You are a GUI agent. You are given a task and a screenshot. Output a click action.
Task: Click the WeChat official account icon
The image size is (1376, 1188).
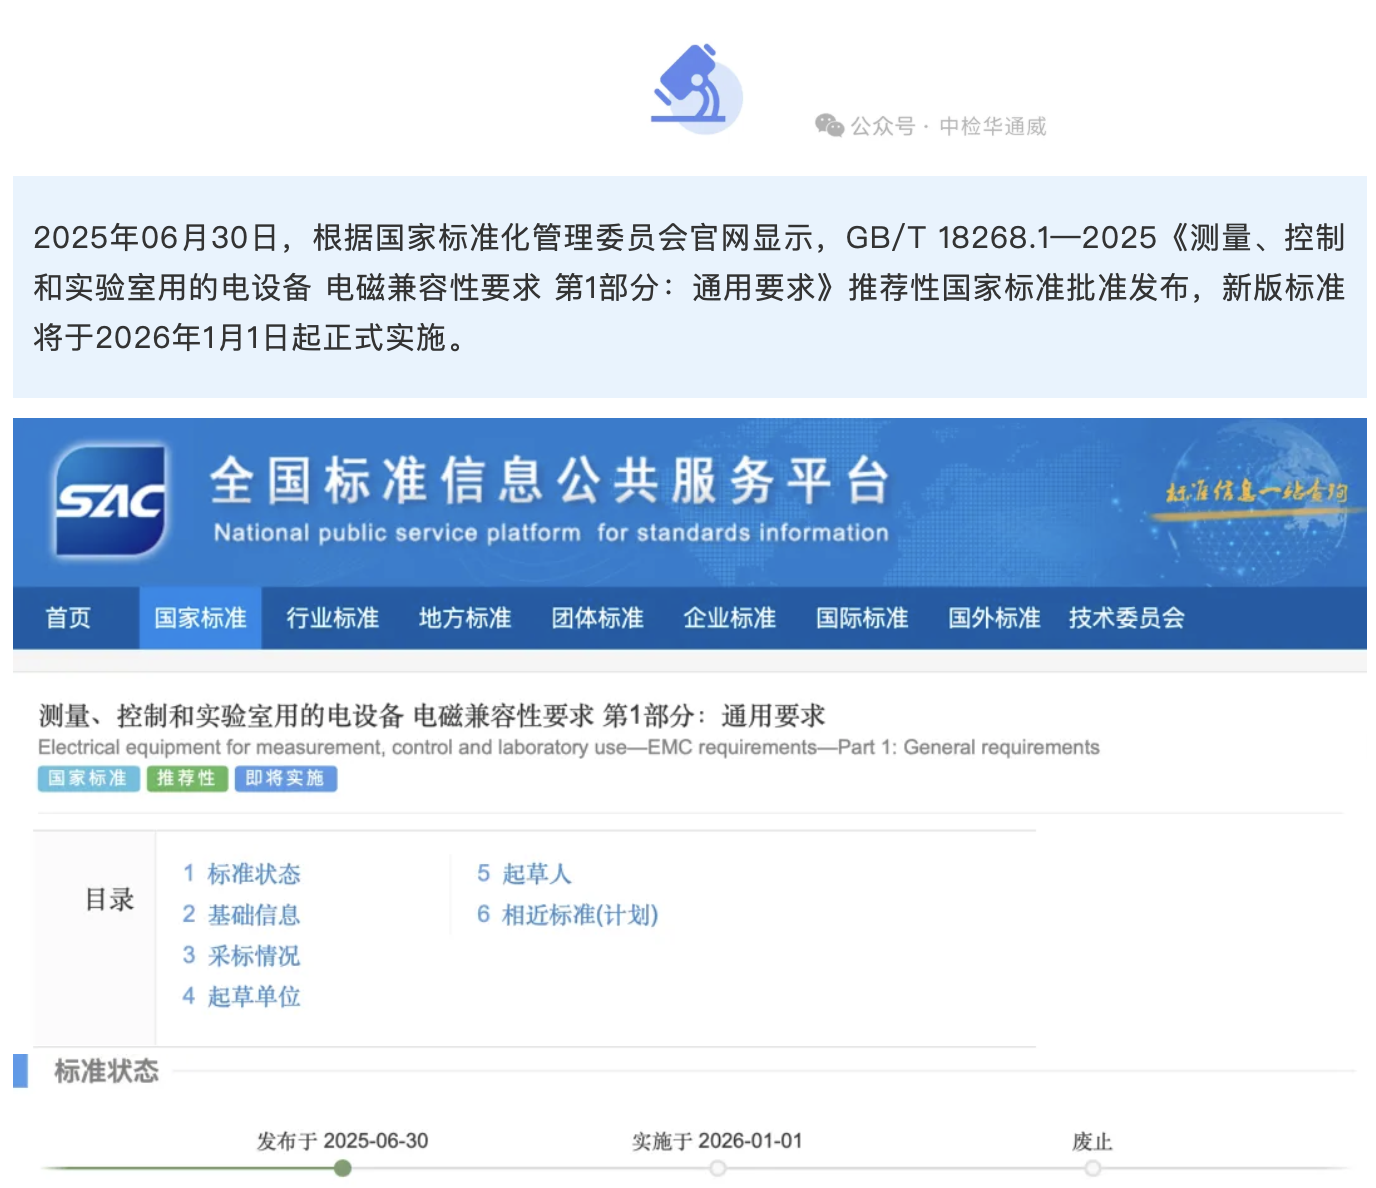829,126
